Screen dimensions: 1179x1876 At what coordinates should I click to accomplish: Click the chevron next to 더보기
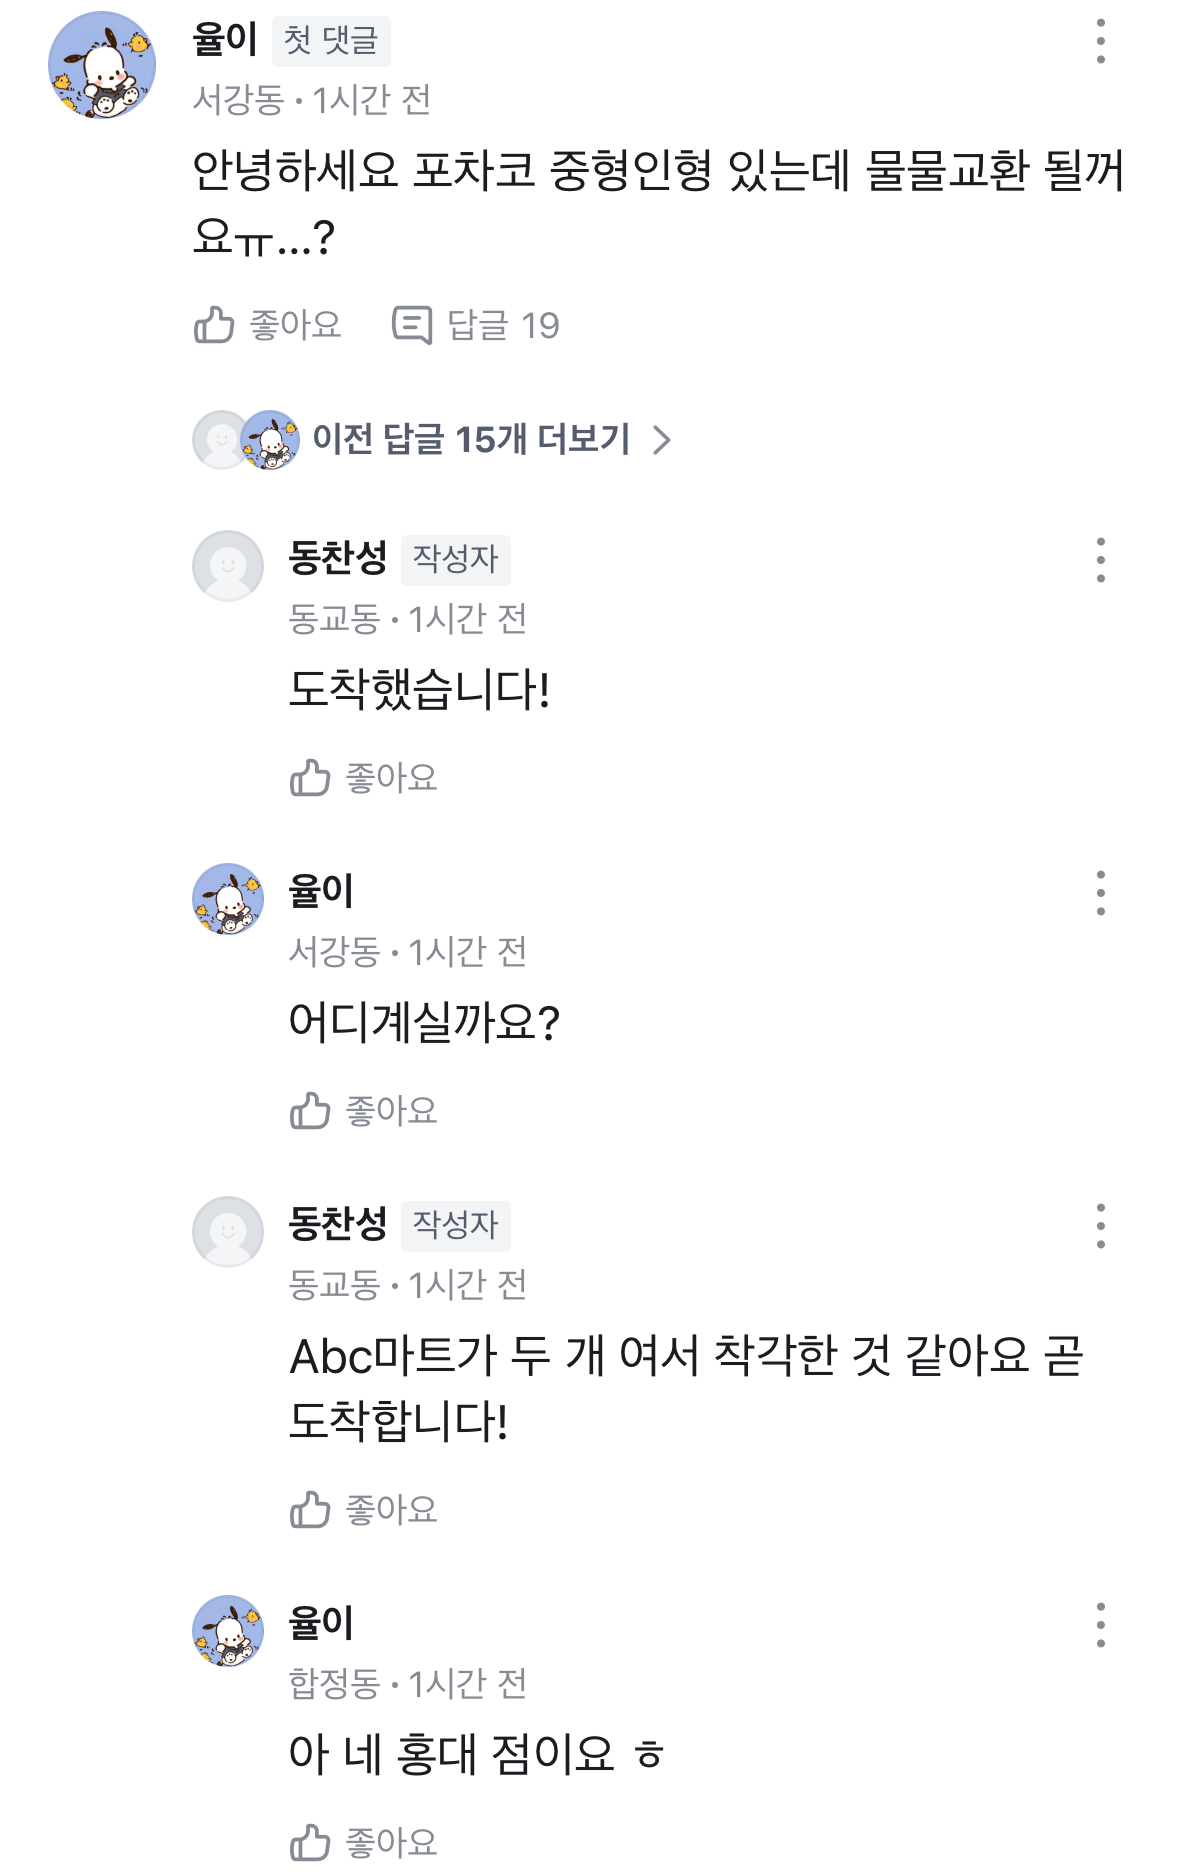click(x=661, y=440)
